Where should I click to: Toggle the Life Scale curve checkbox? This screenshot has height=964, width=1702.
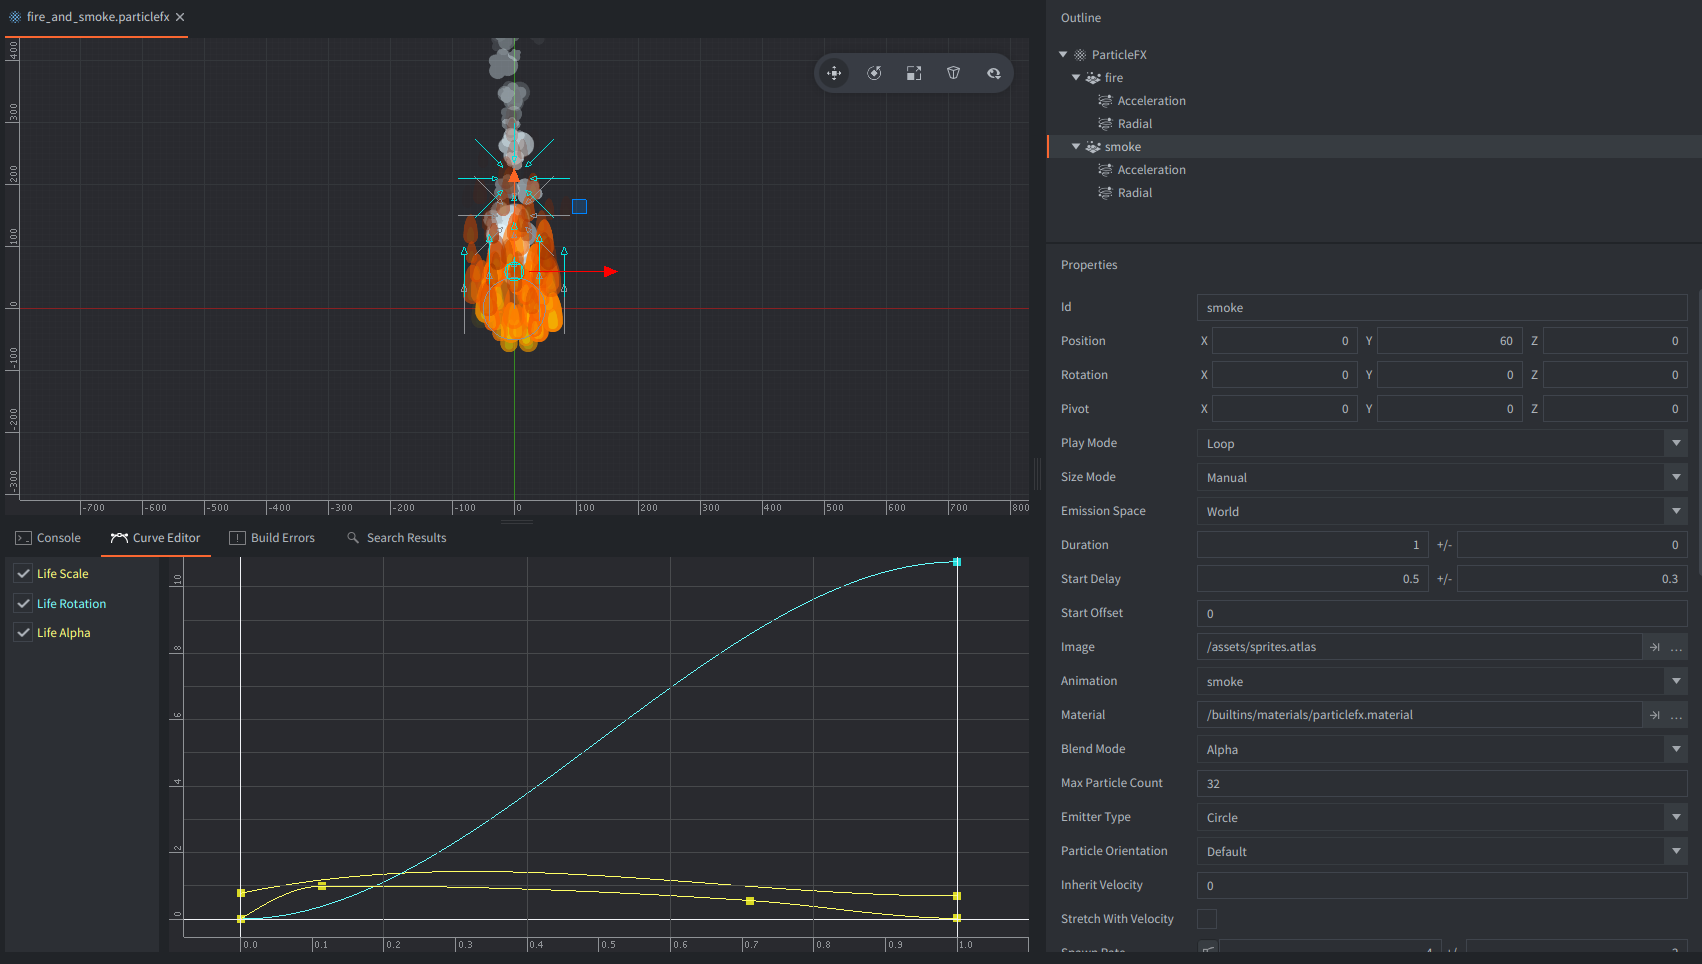pos(23,574)
